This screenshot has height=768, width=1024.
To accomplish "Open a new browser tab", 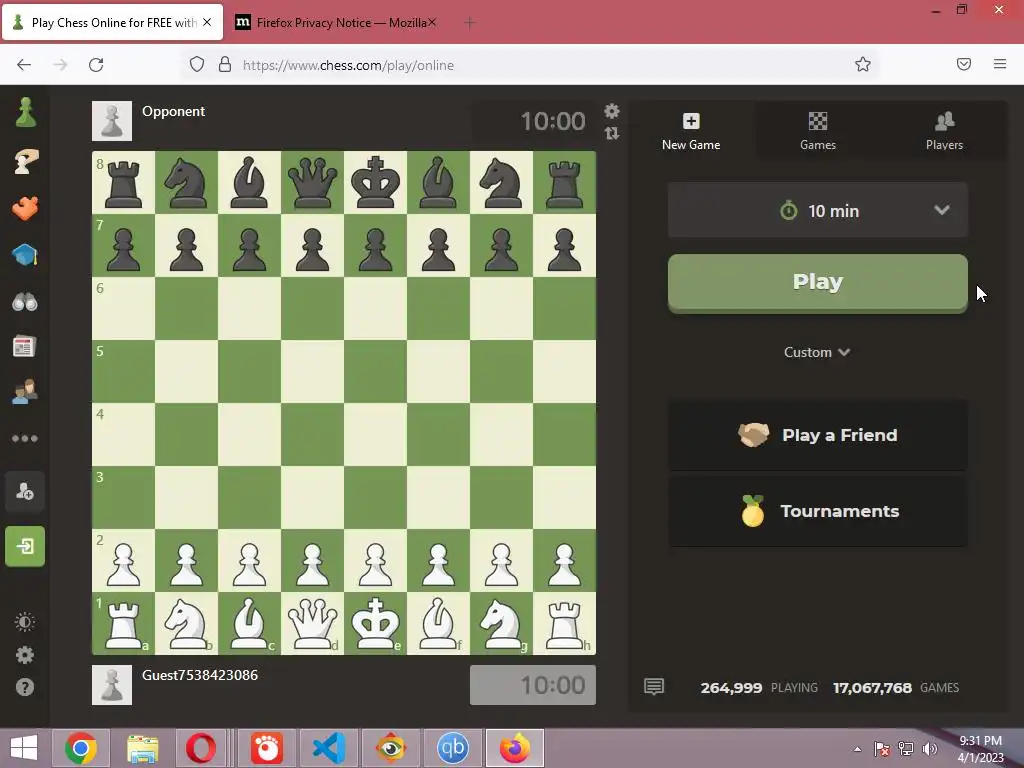I will coord(470,23).
